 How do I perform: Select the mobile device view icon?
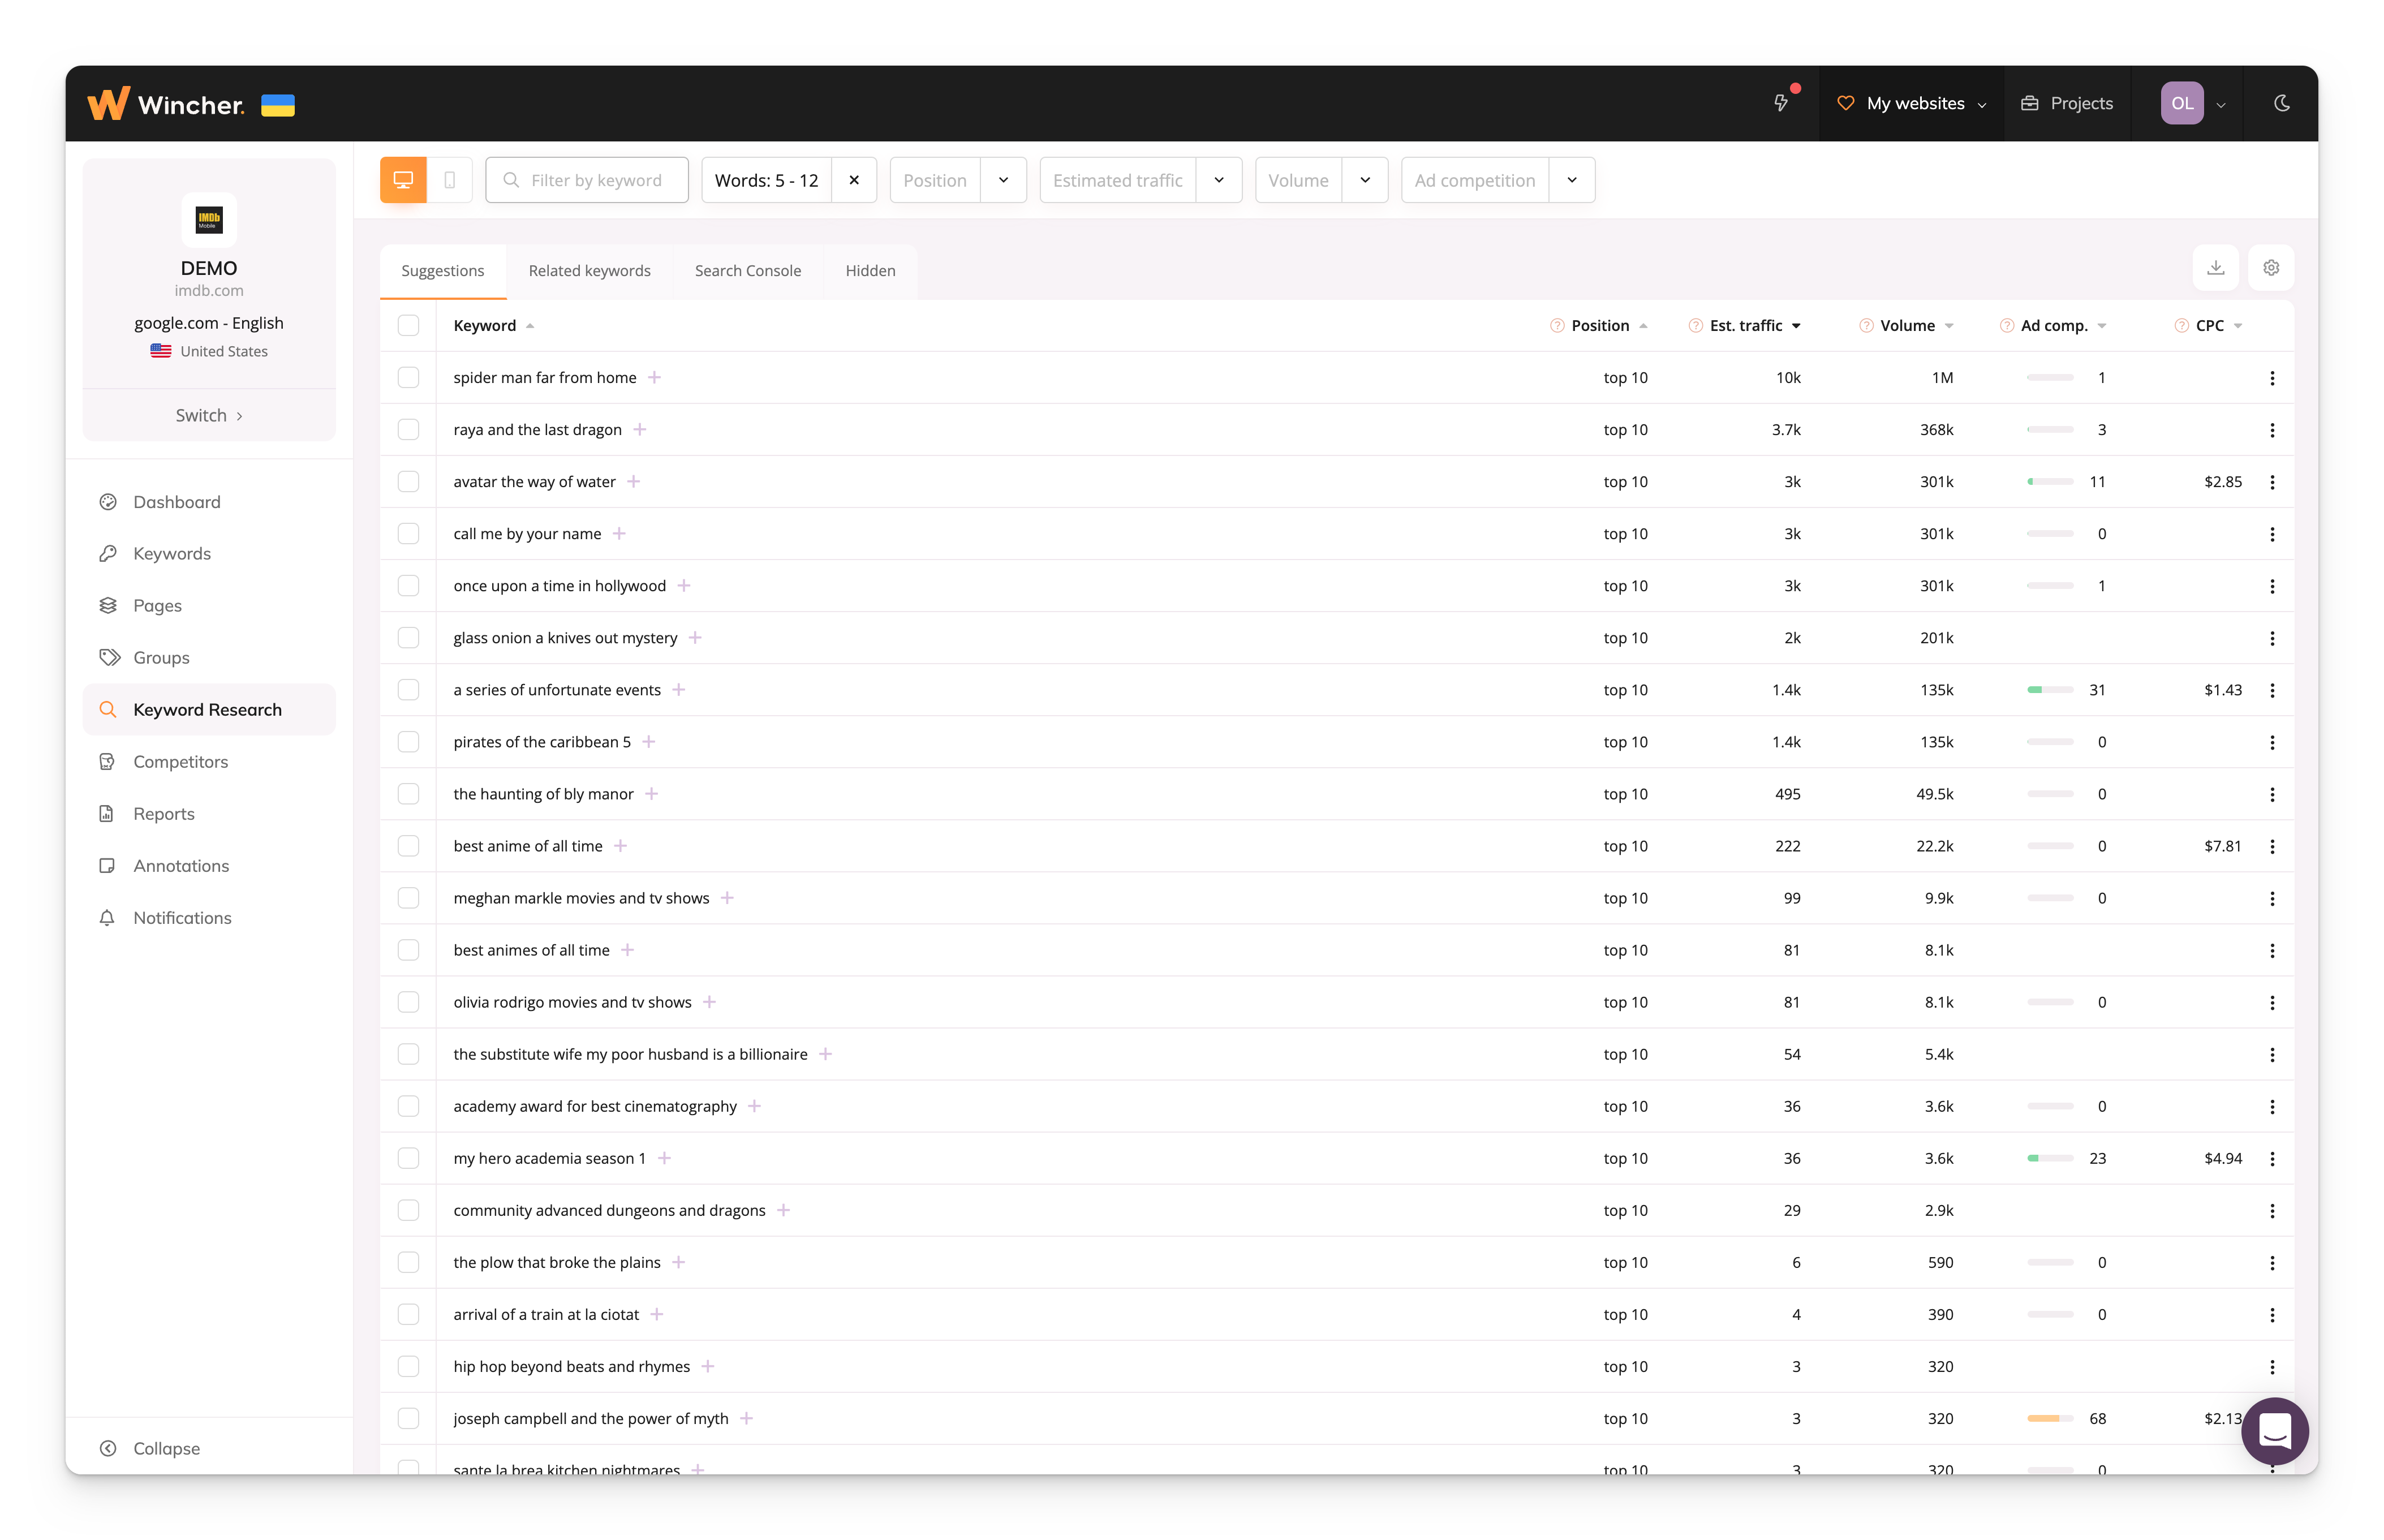[450, 180]
